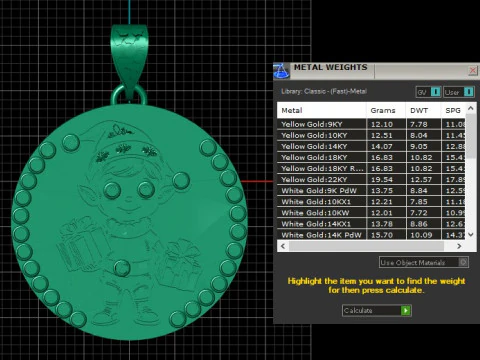Click the 12.57 DWT value
This screenshot has width=480, height=360.
(x=421, y=179)
